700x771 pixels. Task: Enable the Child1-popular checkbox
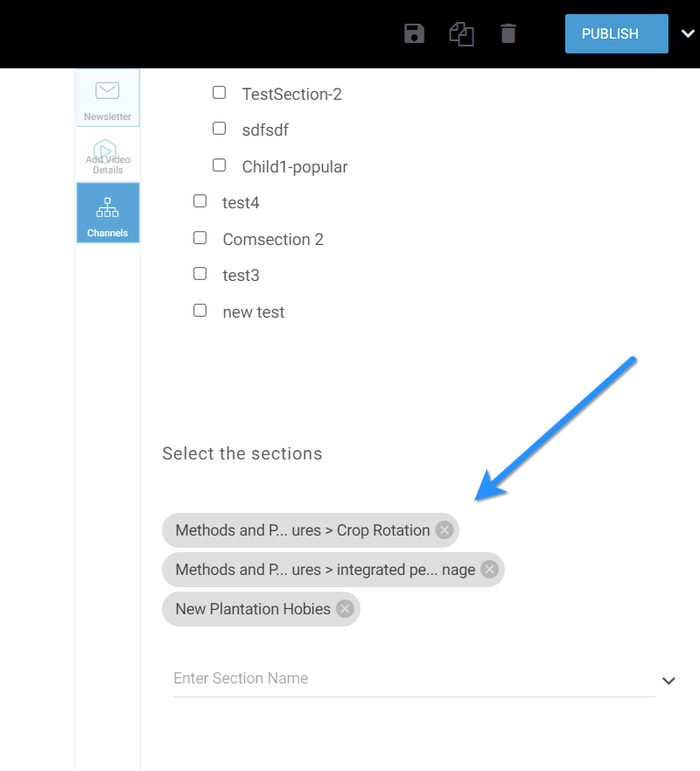point(219,166)
